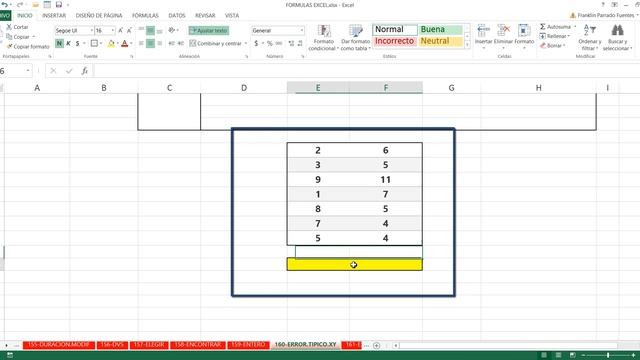Open the Ordenar y filtrar menu
Image resolution: width=640 pixels, height=360 pixels.
pyautogui.click(x=590, y=38)
